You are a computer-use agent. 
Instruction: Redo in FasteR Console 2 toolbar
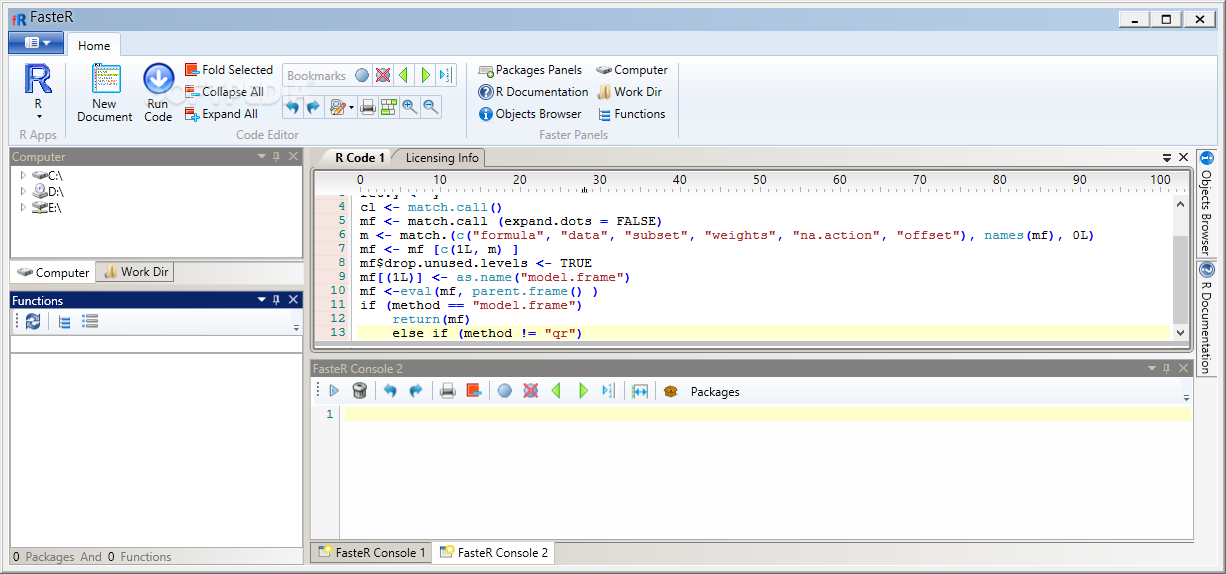click(415, 391)
